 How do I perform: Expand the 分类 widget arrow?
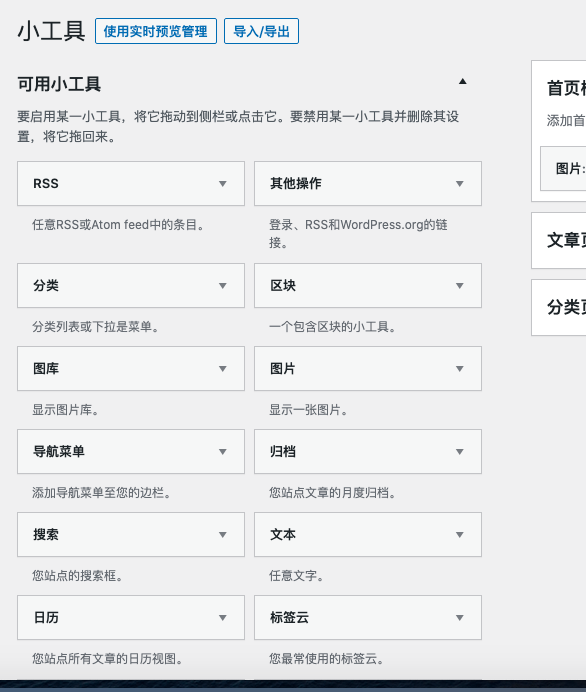click(x=223, y=286)
